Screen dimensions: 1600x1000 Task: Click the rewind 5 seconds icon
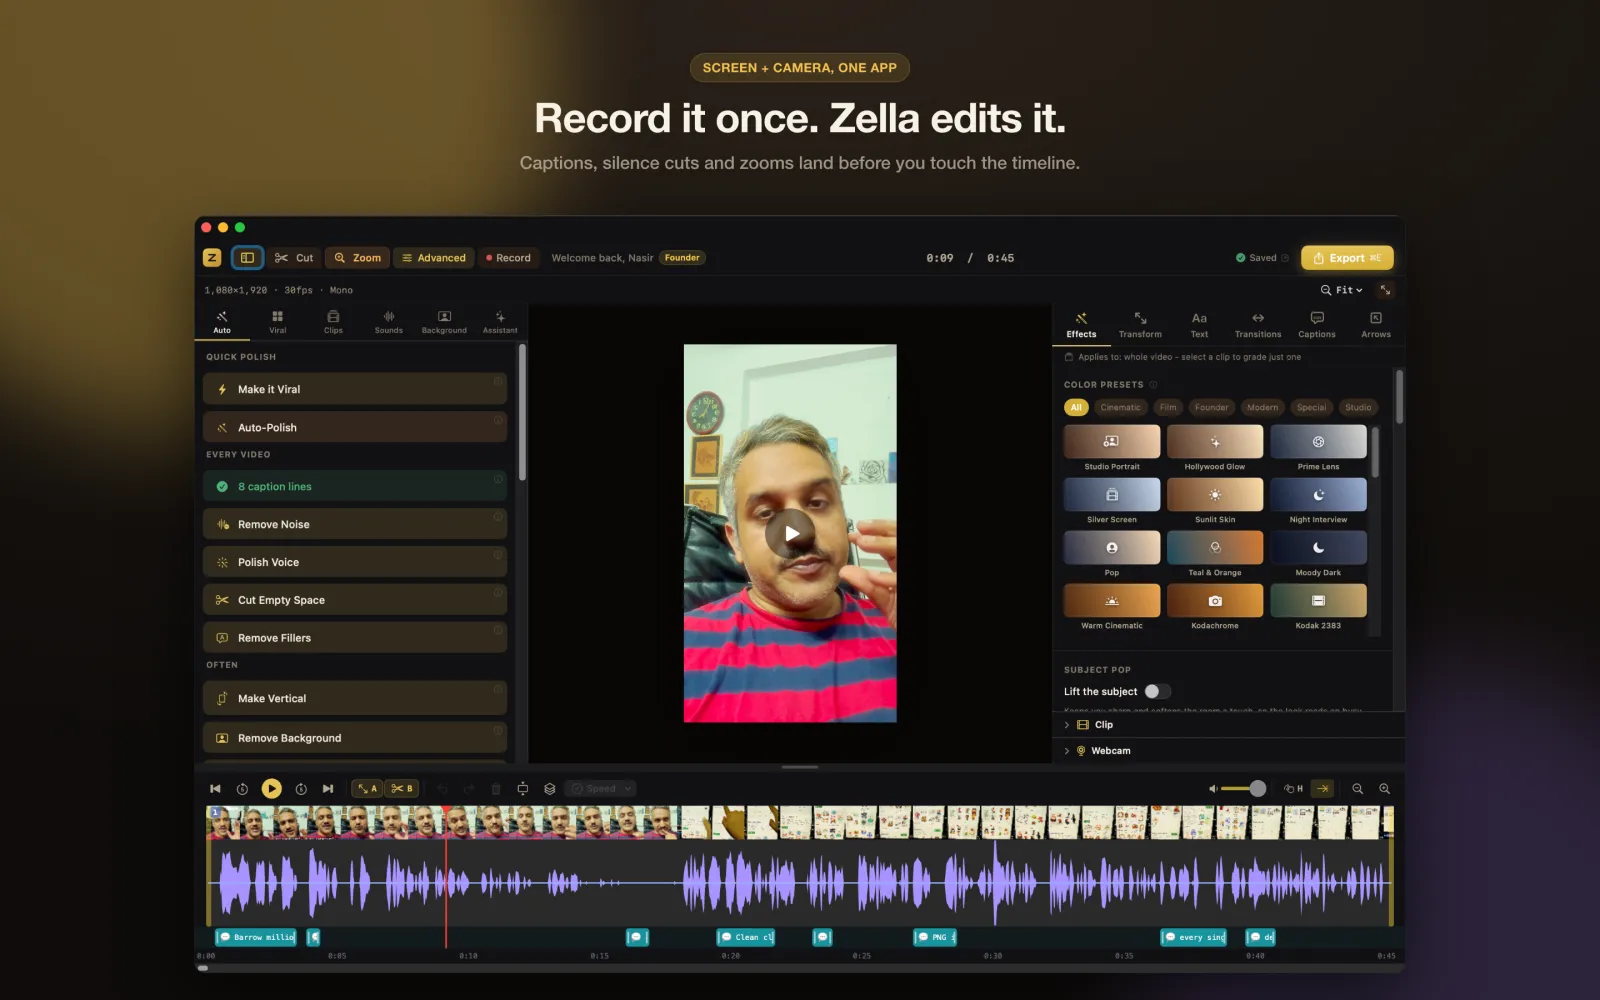tap(242, 789)
